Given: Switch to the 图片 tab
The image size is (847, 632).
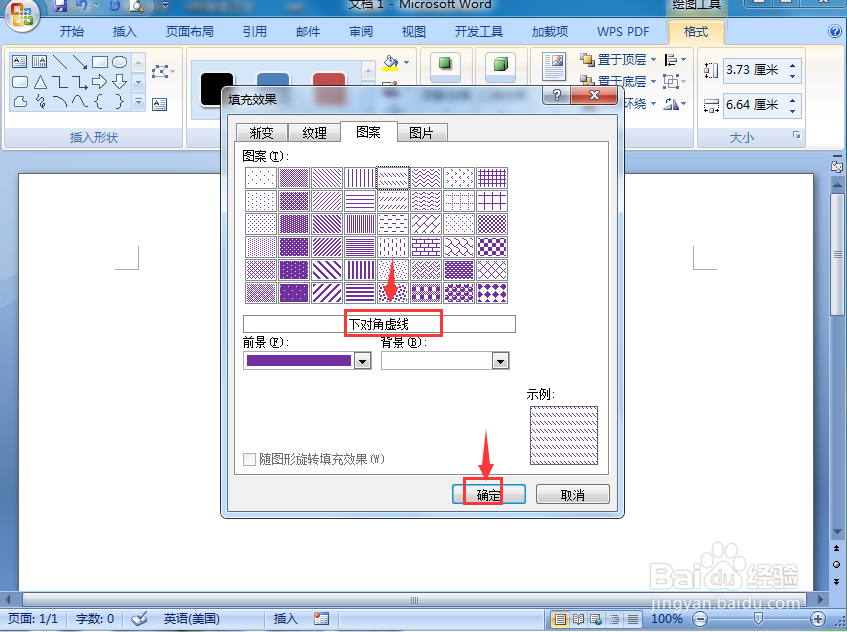Looking at the screenshot, I should tap(421, 132).
